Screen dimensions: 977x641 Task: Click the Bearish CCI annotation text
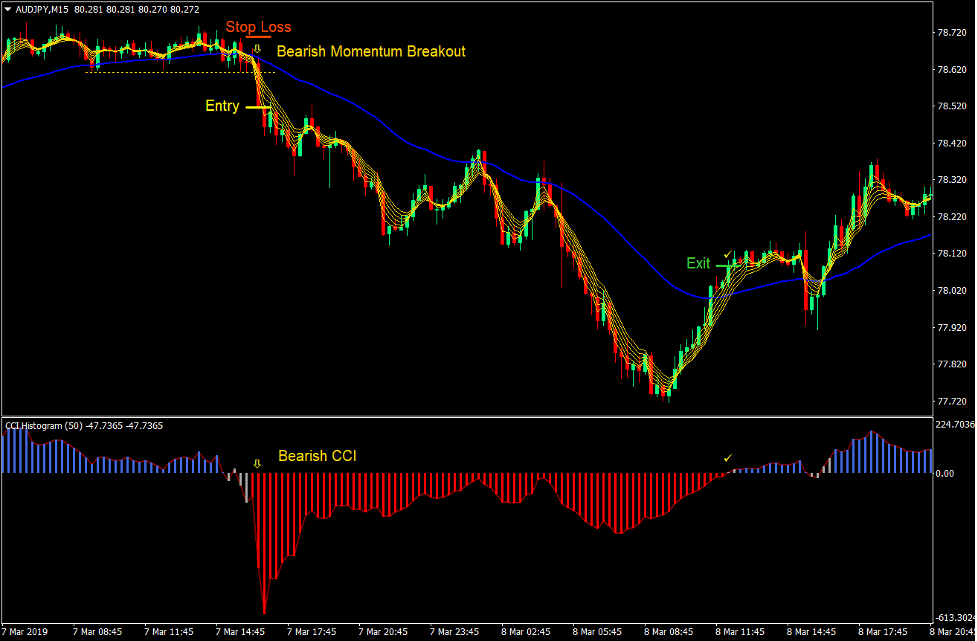[x=317, y=456]
